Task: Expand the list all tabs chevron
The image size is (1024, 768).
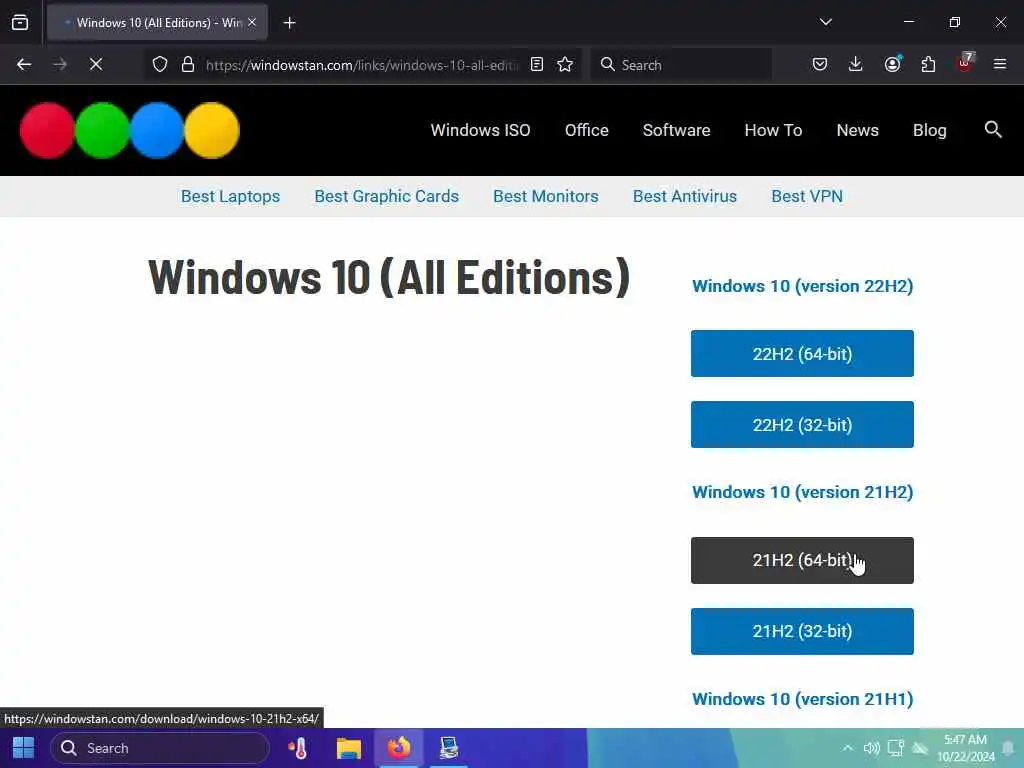Action: 825,22
